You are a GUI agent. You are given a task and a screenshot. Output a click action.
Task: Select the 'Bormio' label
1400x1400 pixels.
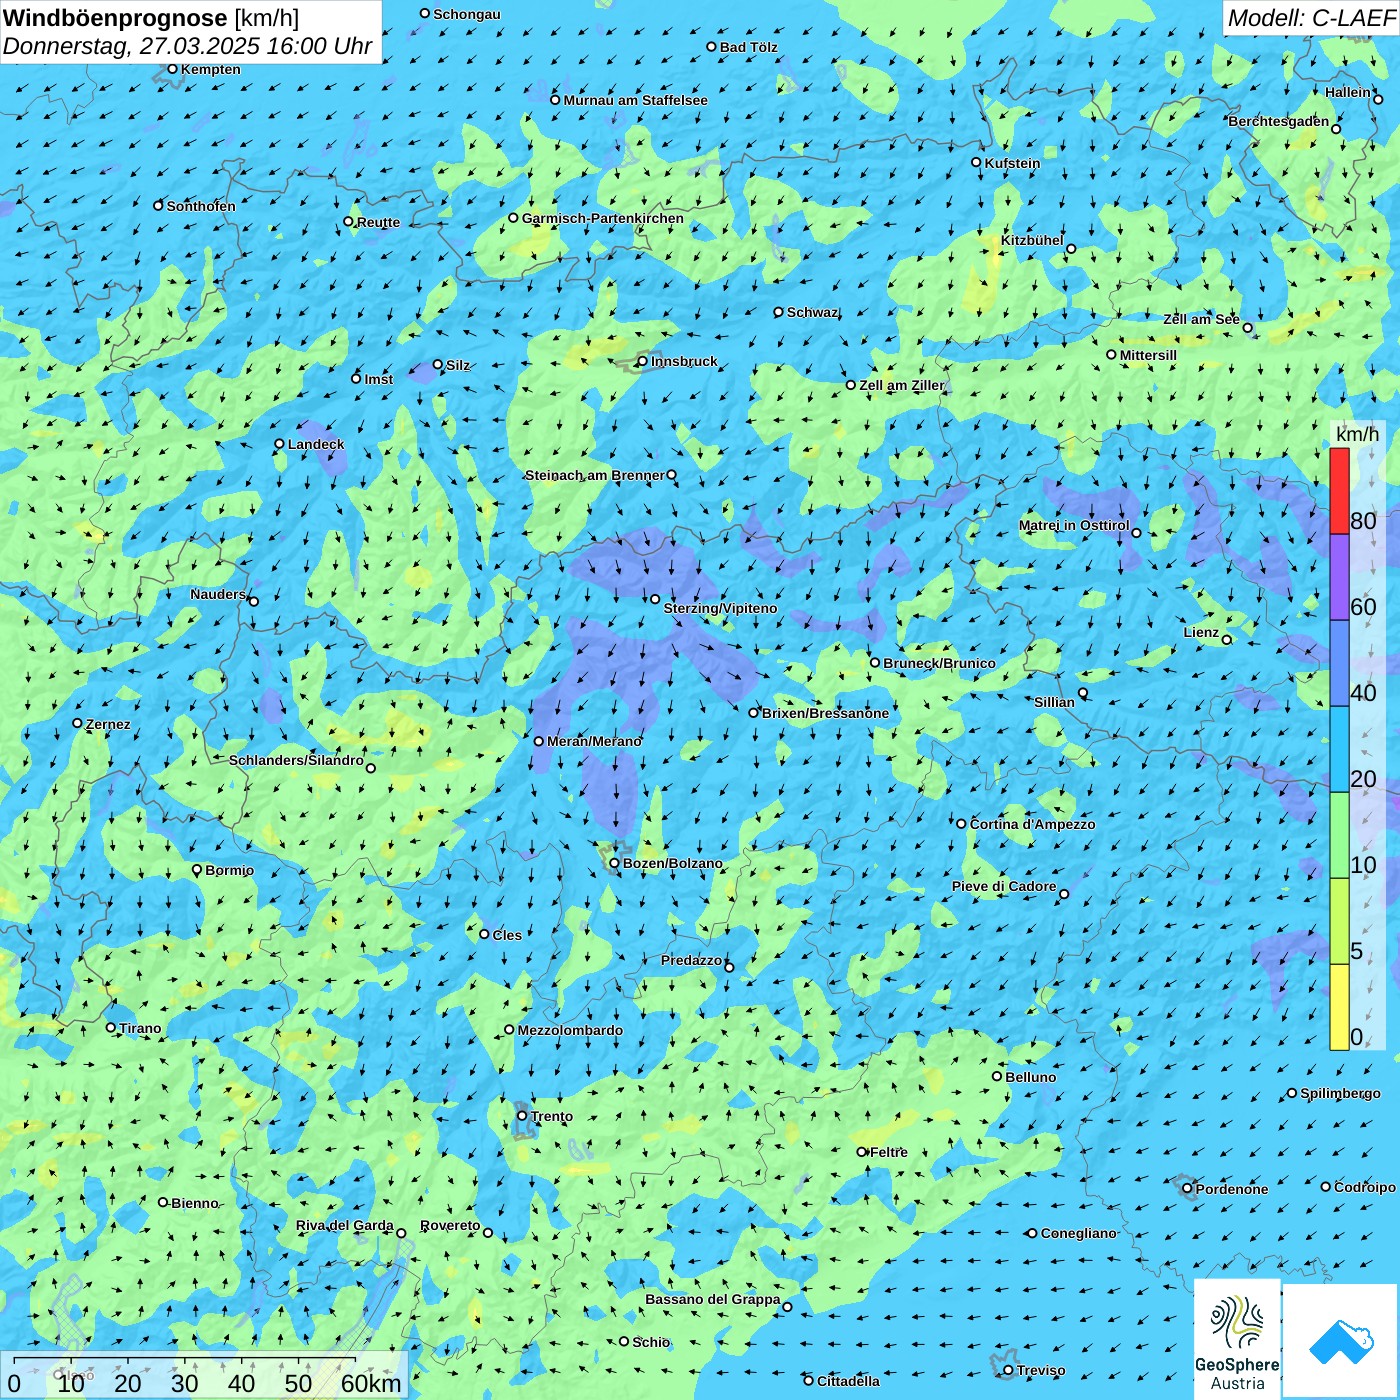coord(229,870)
